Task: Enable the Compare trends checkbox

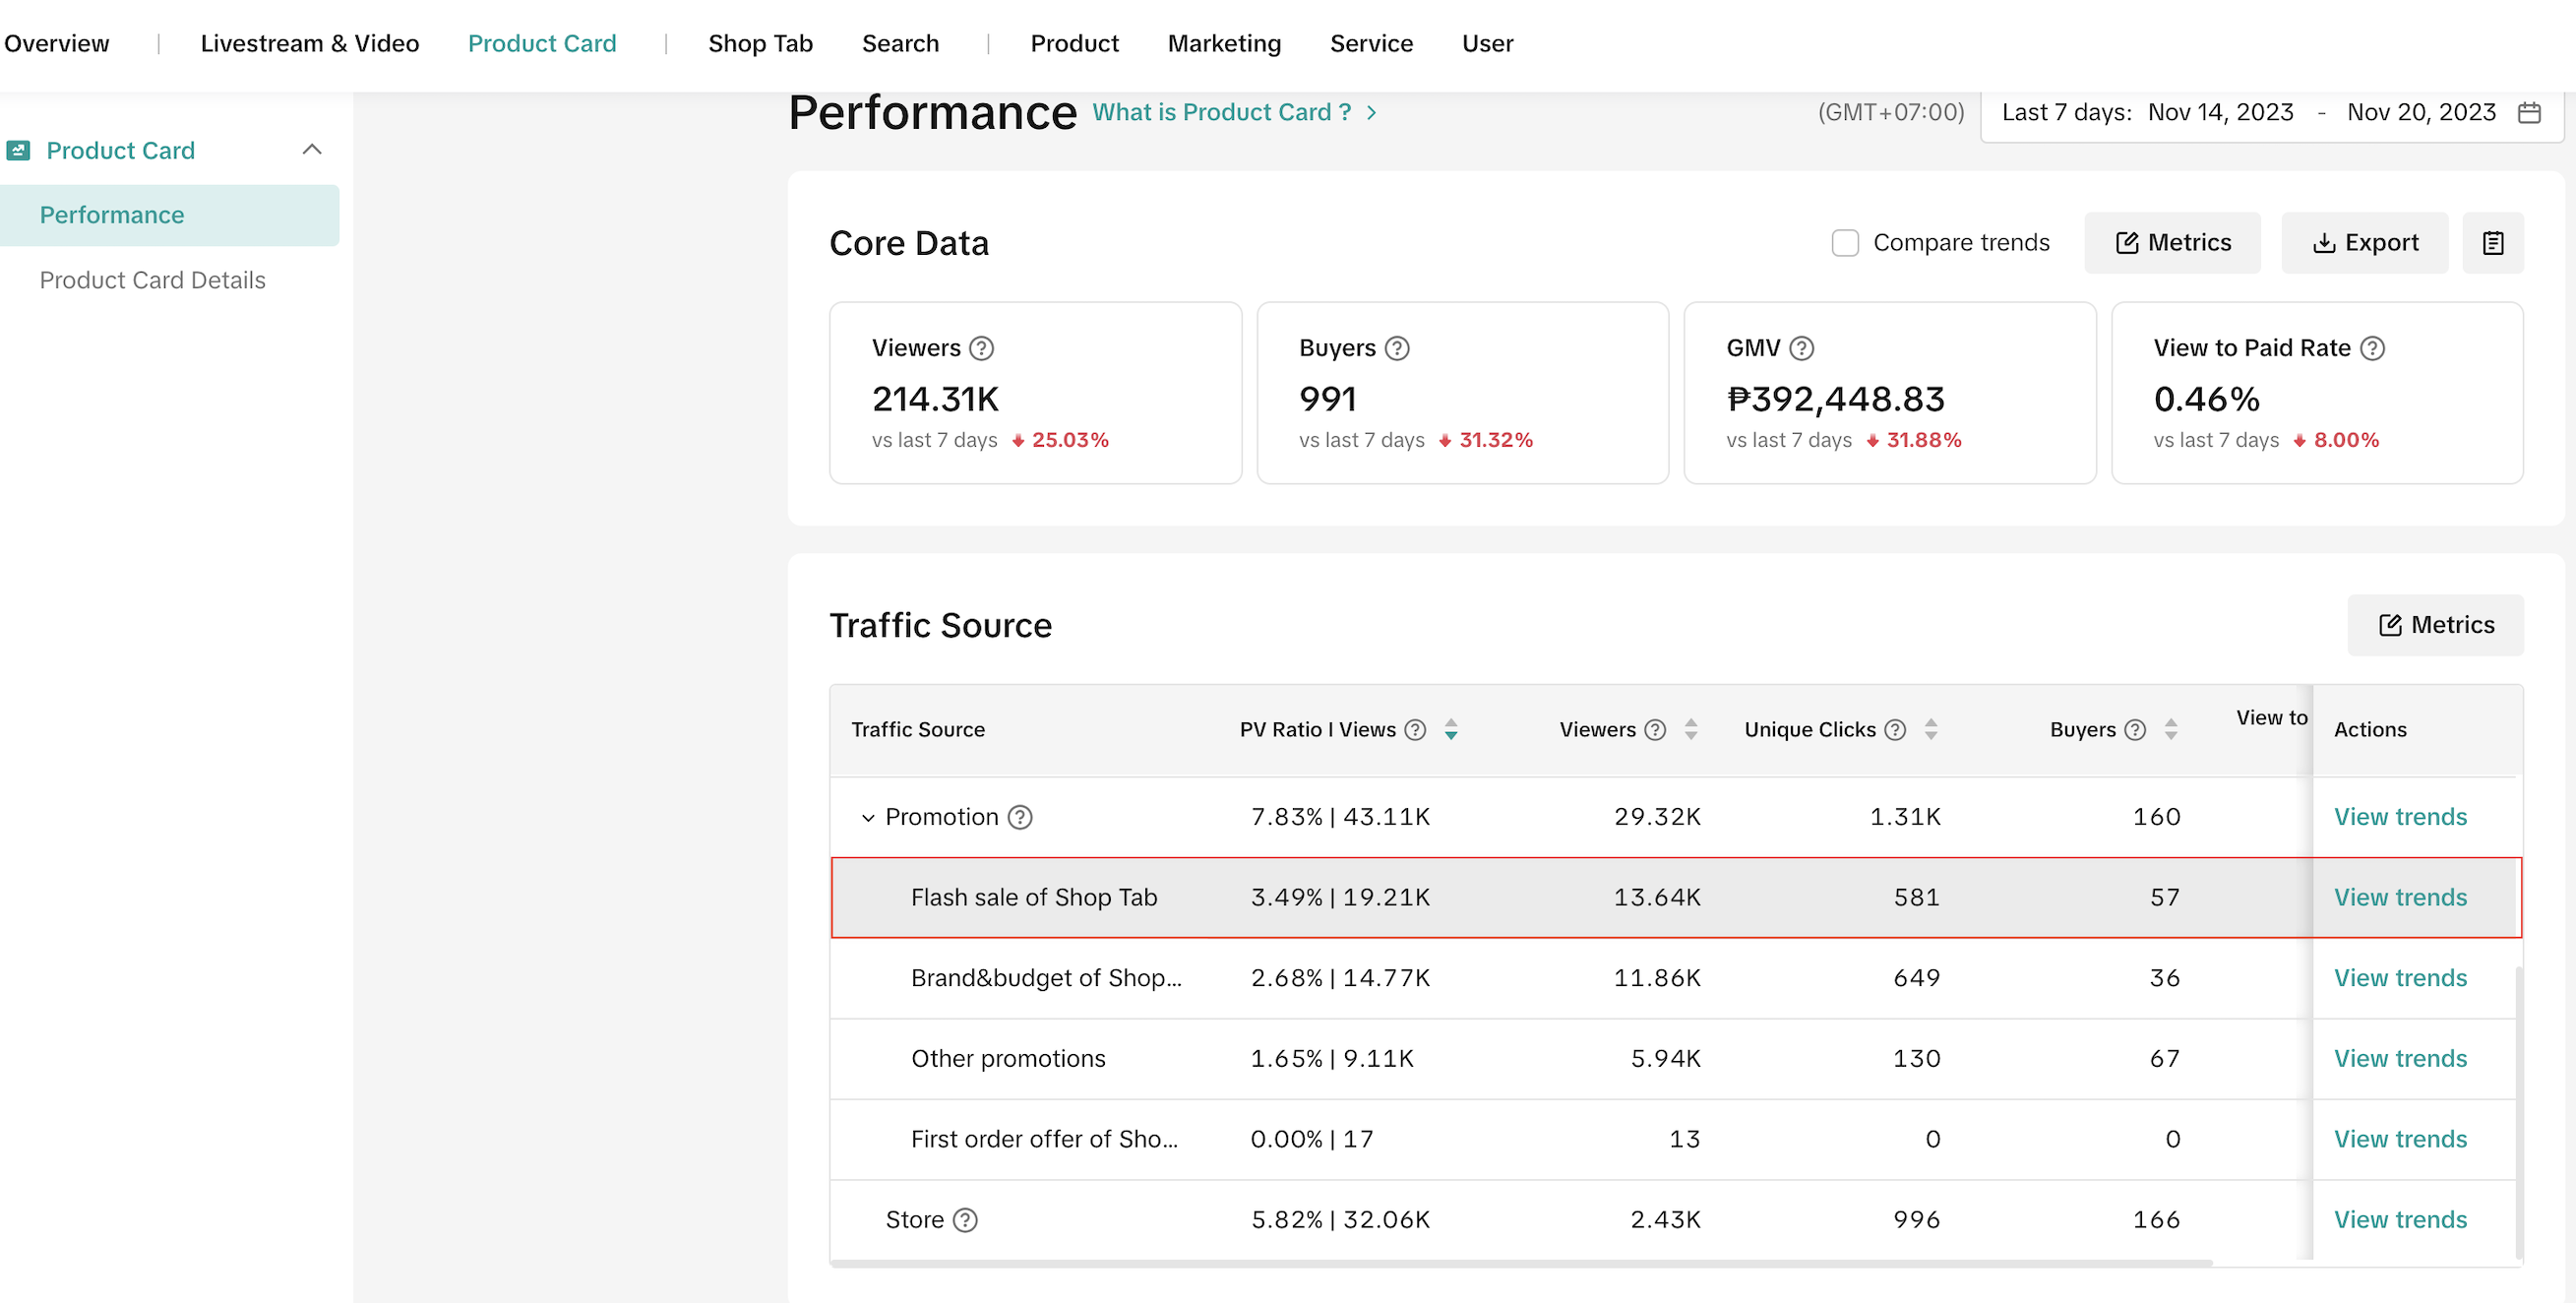Action: (1844, 243)
